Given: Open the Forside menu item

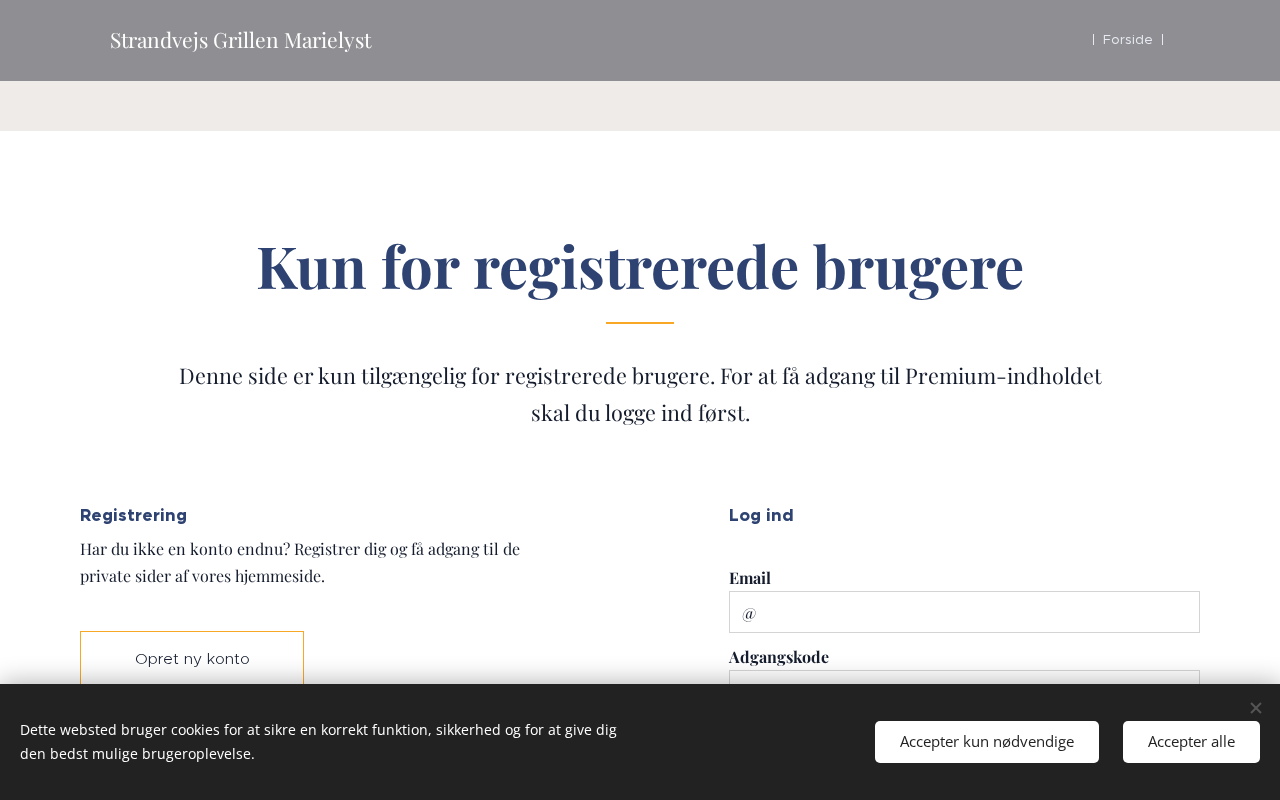Looking at the screenshot, I should coord(1127,40).
